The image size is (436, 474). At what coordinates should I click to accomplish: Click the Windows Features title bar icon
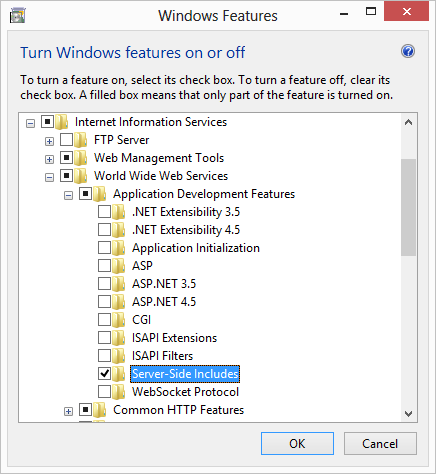18,16
